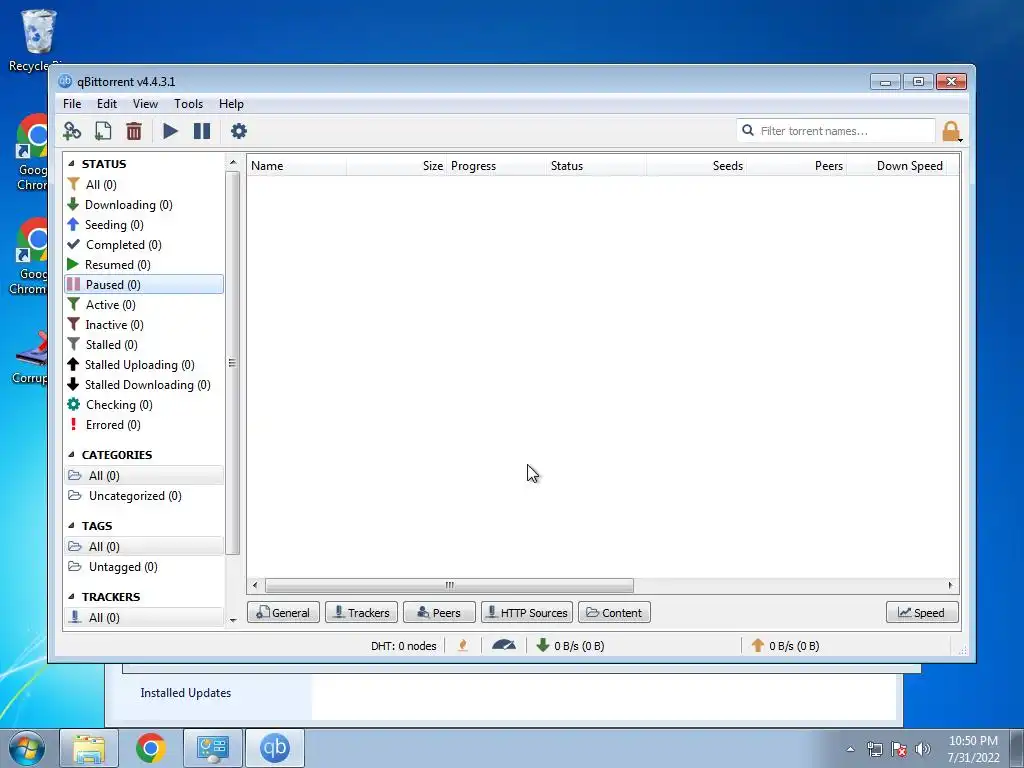Select Stalled Uploading (0) filter
Screen dimensions: 1024x768
click(x=144, y=365)
